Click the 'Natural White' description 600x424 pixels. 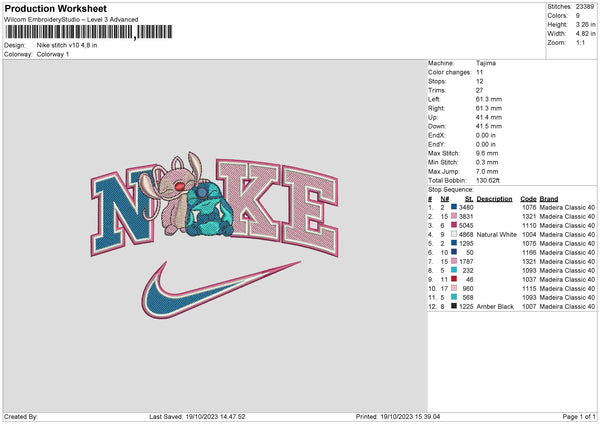pos(497,235)
